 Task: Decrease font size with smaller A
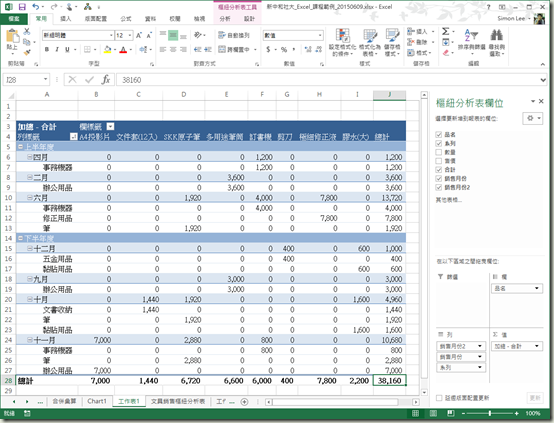click(149, 35)
